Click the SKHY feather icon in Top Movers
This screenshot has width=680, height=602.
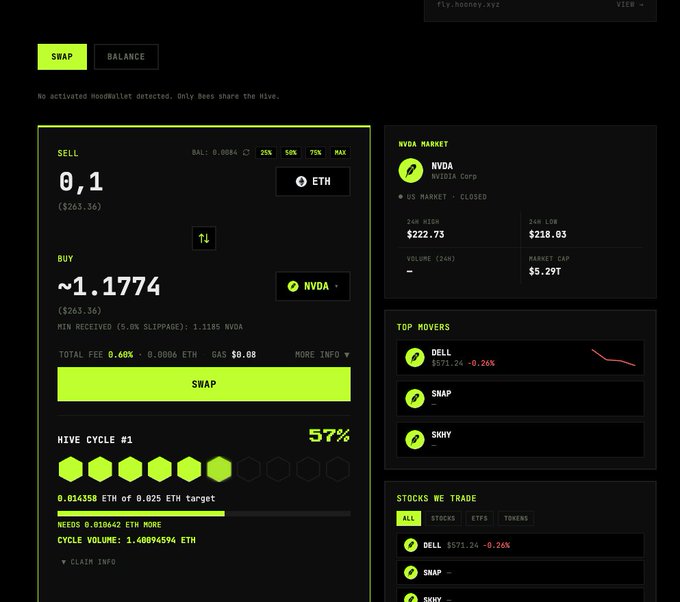pyautogui.click(x=415, y=440)
